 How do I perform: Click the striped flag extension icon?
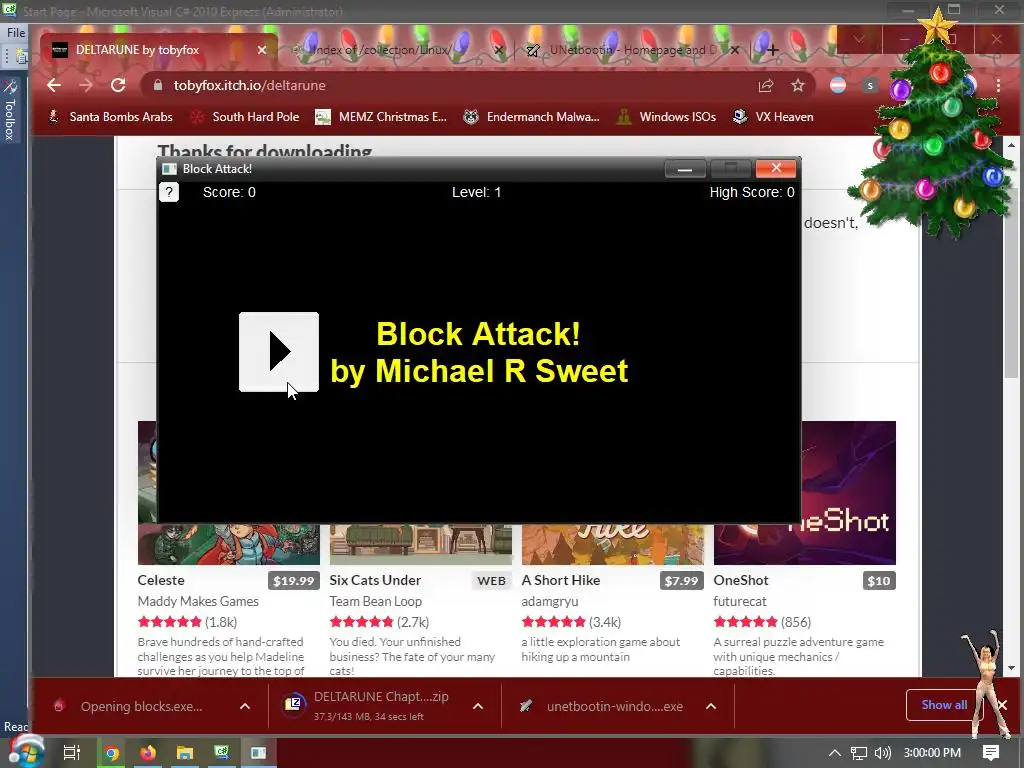point(838,86)
